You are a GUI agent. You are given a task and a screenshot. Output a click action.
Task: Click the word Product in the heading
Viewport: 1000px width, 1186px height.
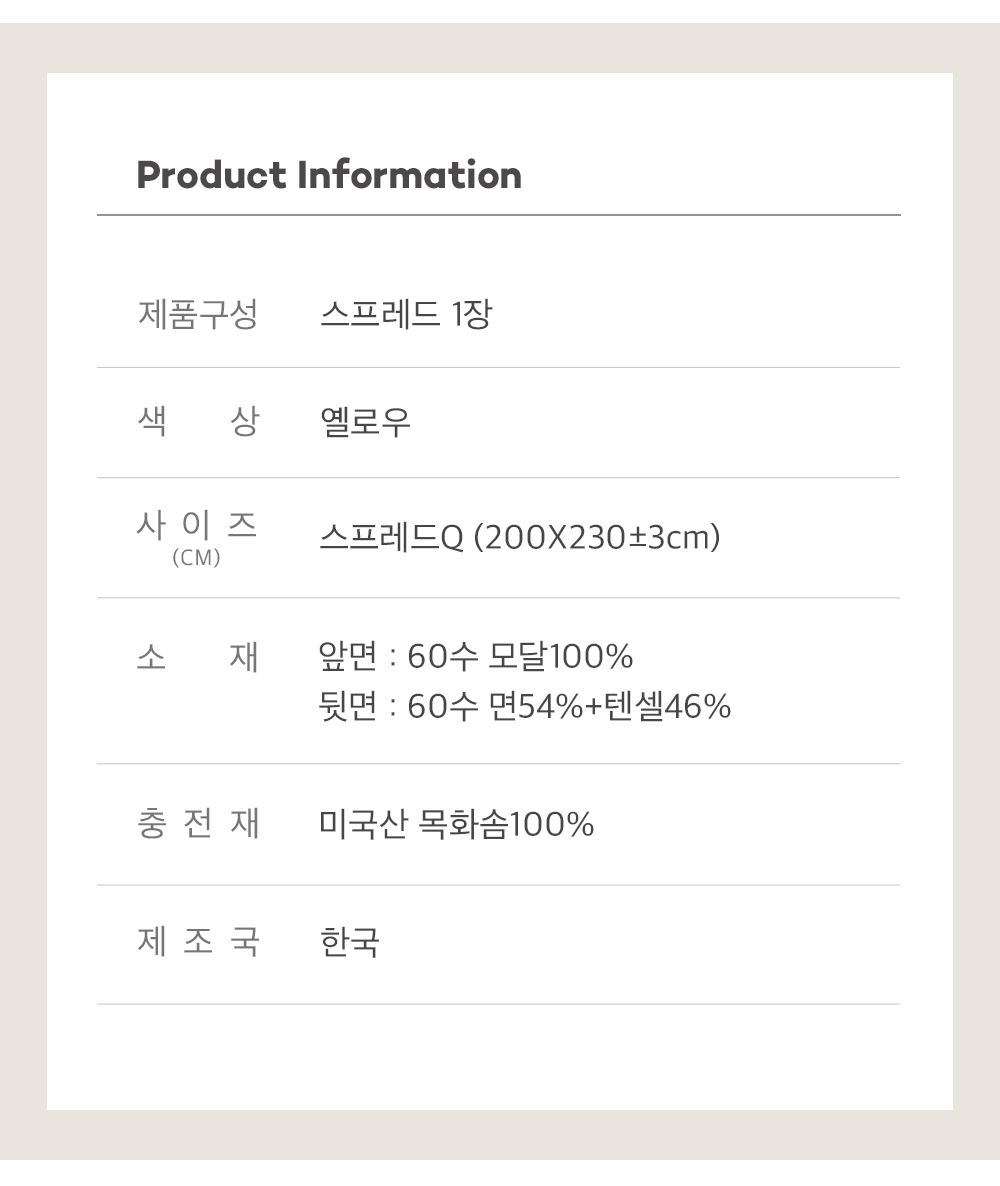[211, 175]
